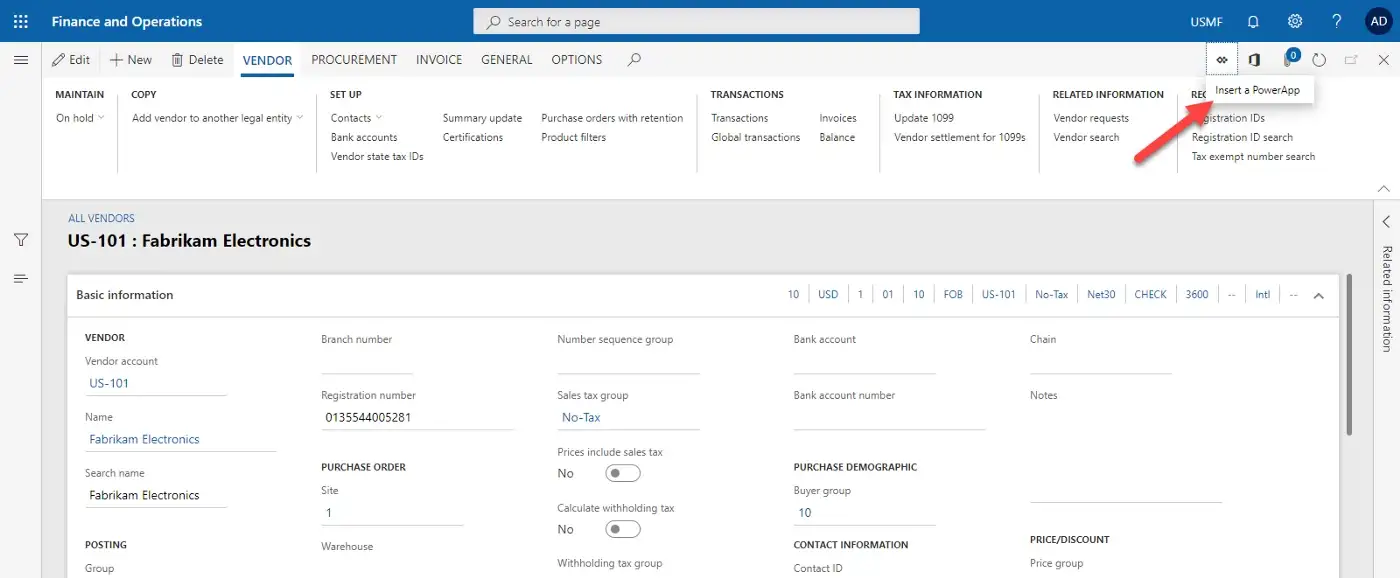Click the Sales tax group No-Tax field
The image size is (1400, 578).
(x=628, y=417)
